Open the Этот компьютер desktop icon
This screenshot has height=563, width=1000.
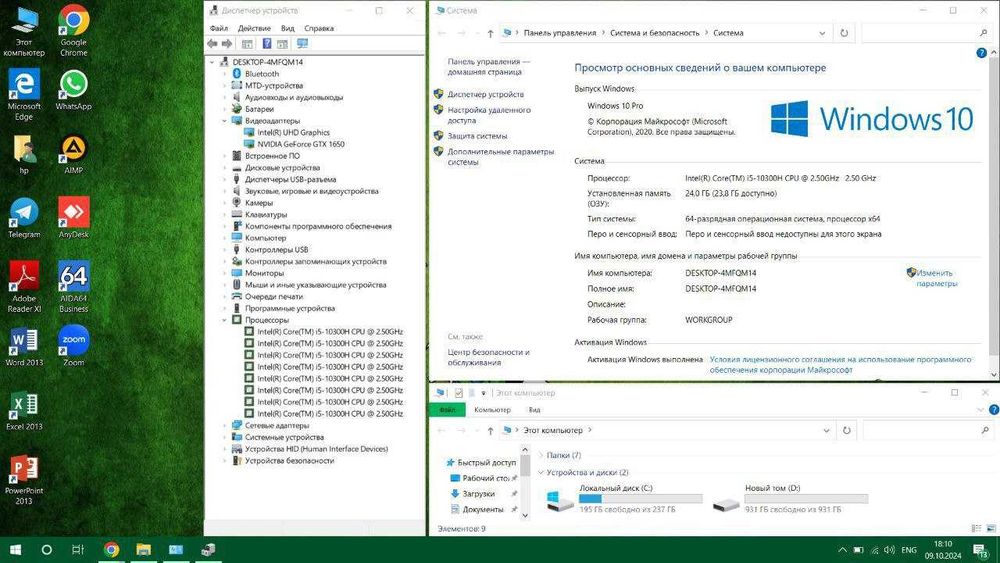tap(24, 31)
